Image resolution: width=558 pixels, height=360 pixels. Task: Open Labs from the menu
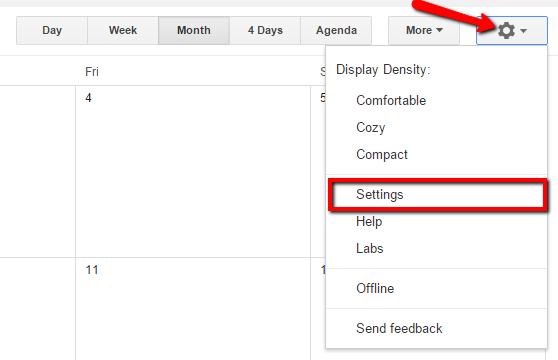pos(437,249)
